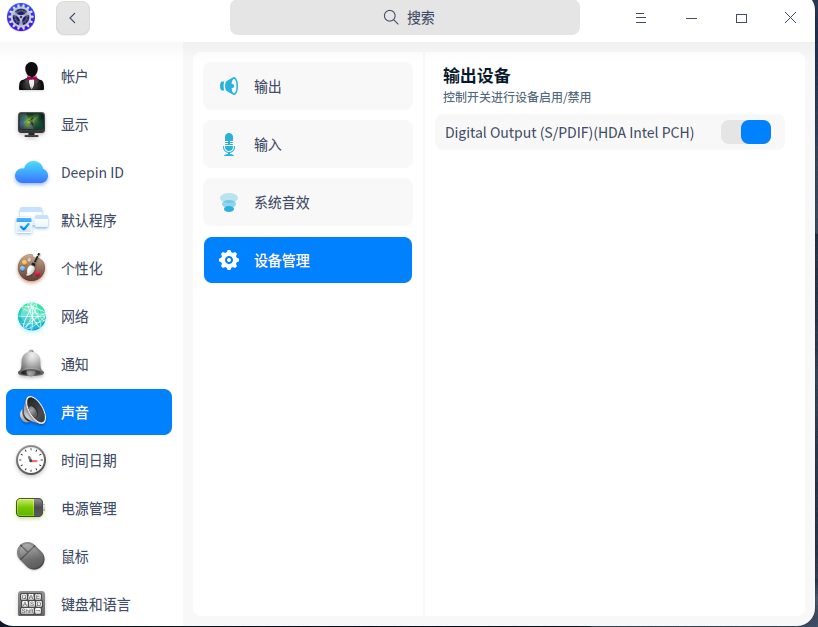Screen dimensions: 818x627
Task: Click the 搜索 search field
Action: (404, 17)
